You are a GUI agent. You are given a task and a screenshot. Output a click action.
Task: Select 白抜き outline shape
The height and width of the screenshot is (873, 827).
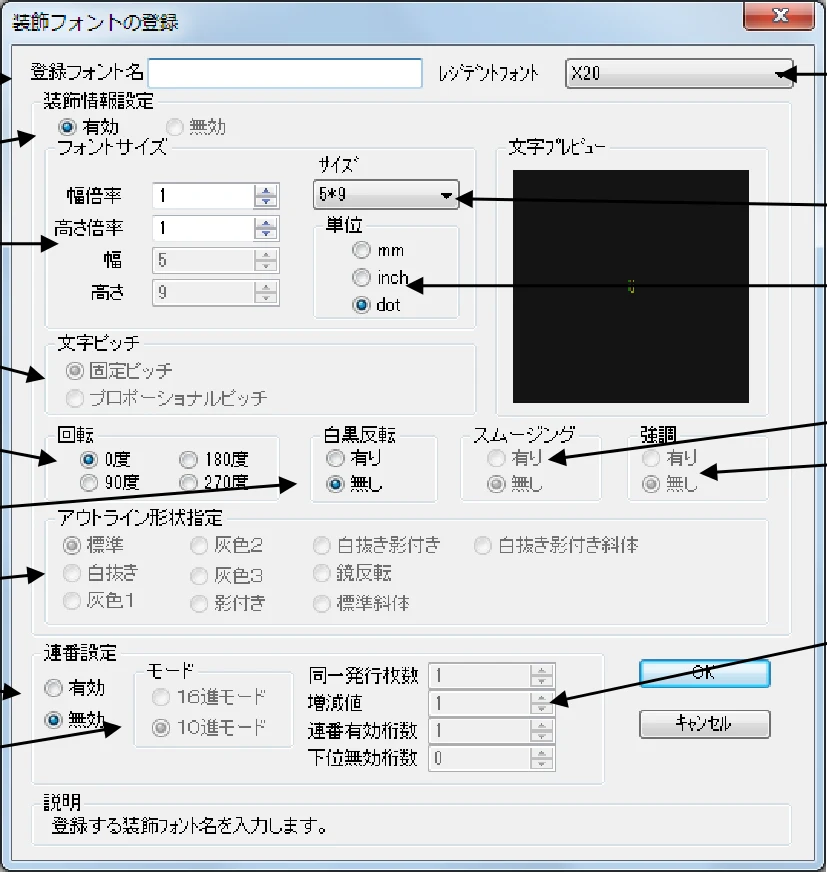(x=71, y=573)
